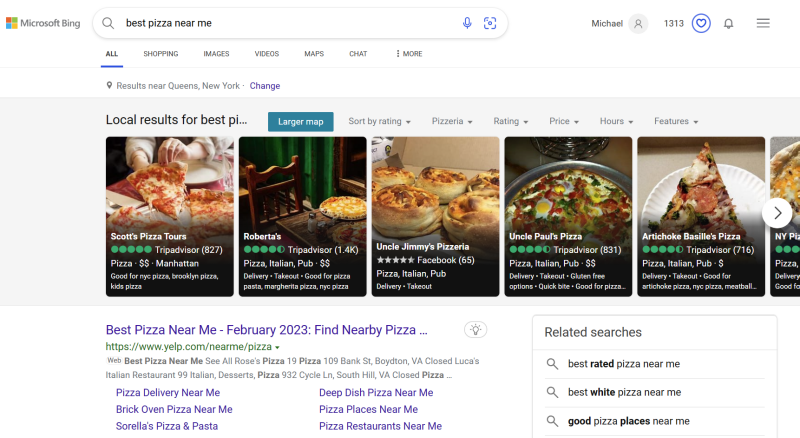Open the Features filter dropdown

(x=676, y=121)
